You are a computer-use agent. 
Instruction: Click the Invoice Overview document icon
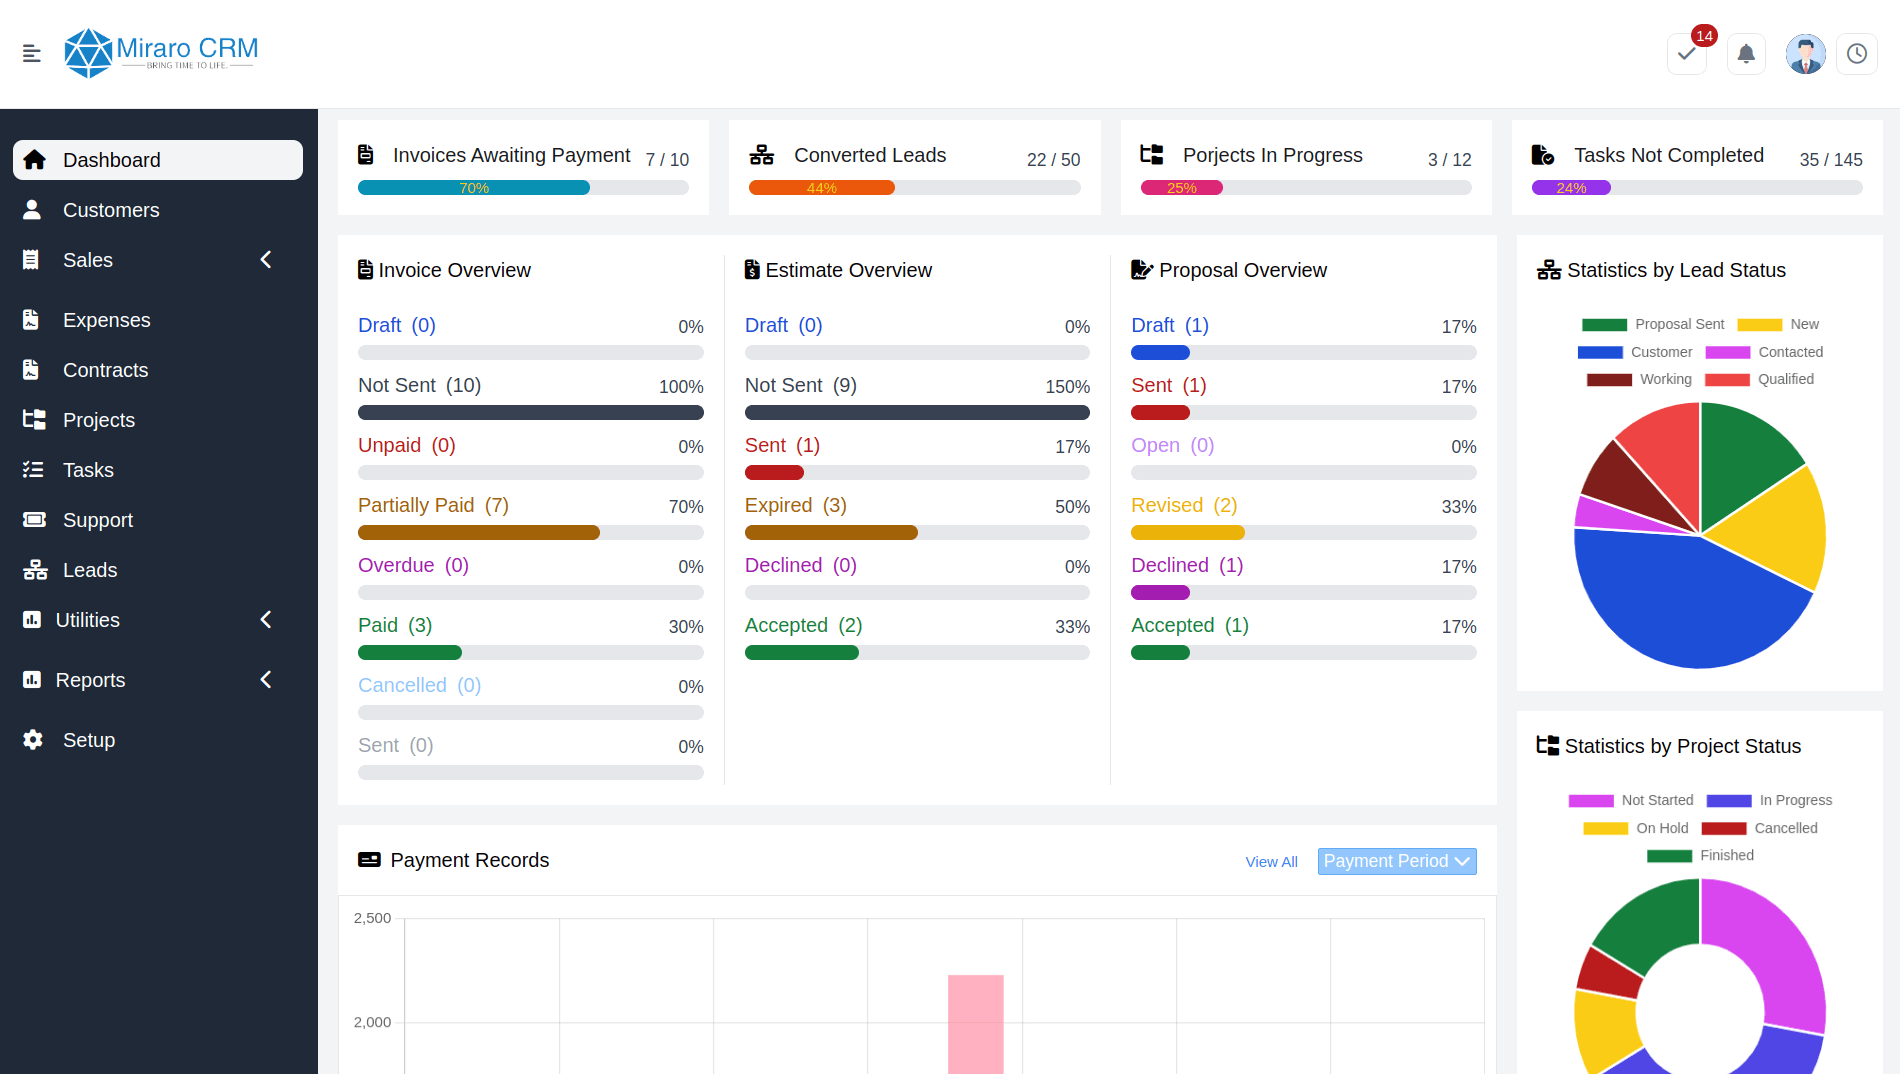[366, 270]
